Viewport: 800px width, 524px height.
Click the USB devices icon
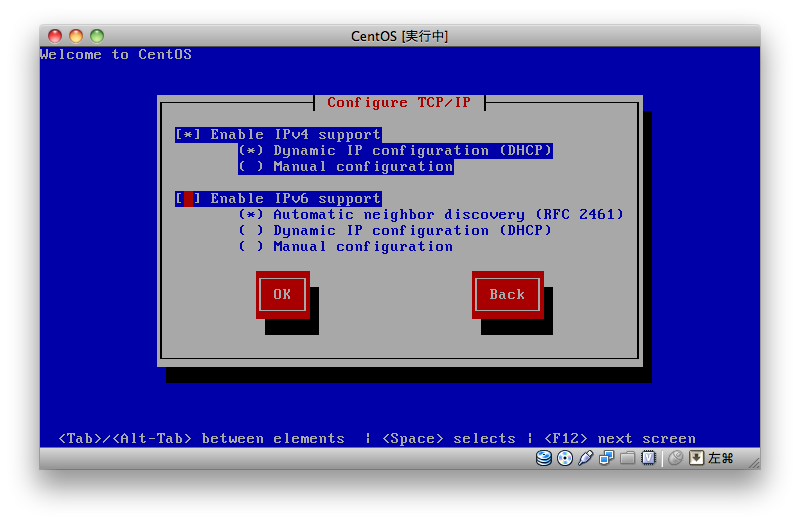[586, 458]
